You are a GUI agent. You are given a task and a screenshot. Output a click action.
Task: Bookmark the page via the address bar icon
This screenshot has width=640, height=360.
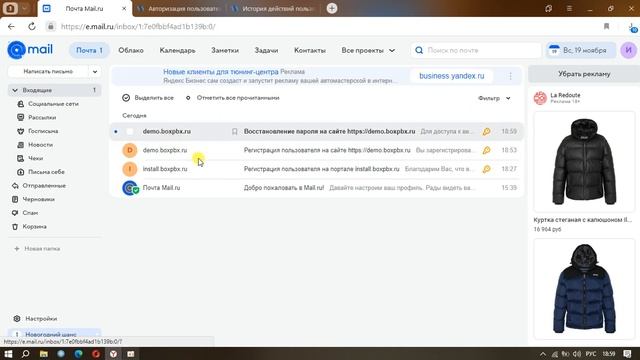coord(607,27)
